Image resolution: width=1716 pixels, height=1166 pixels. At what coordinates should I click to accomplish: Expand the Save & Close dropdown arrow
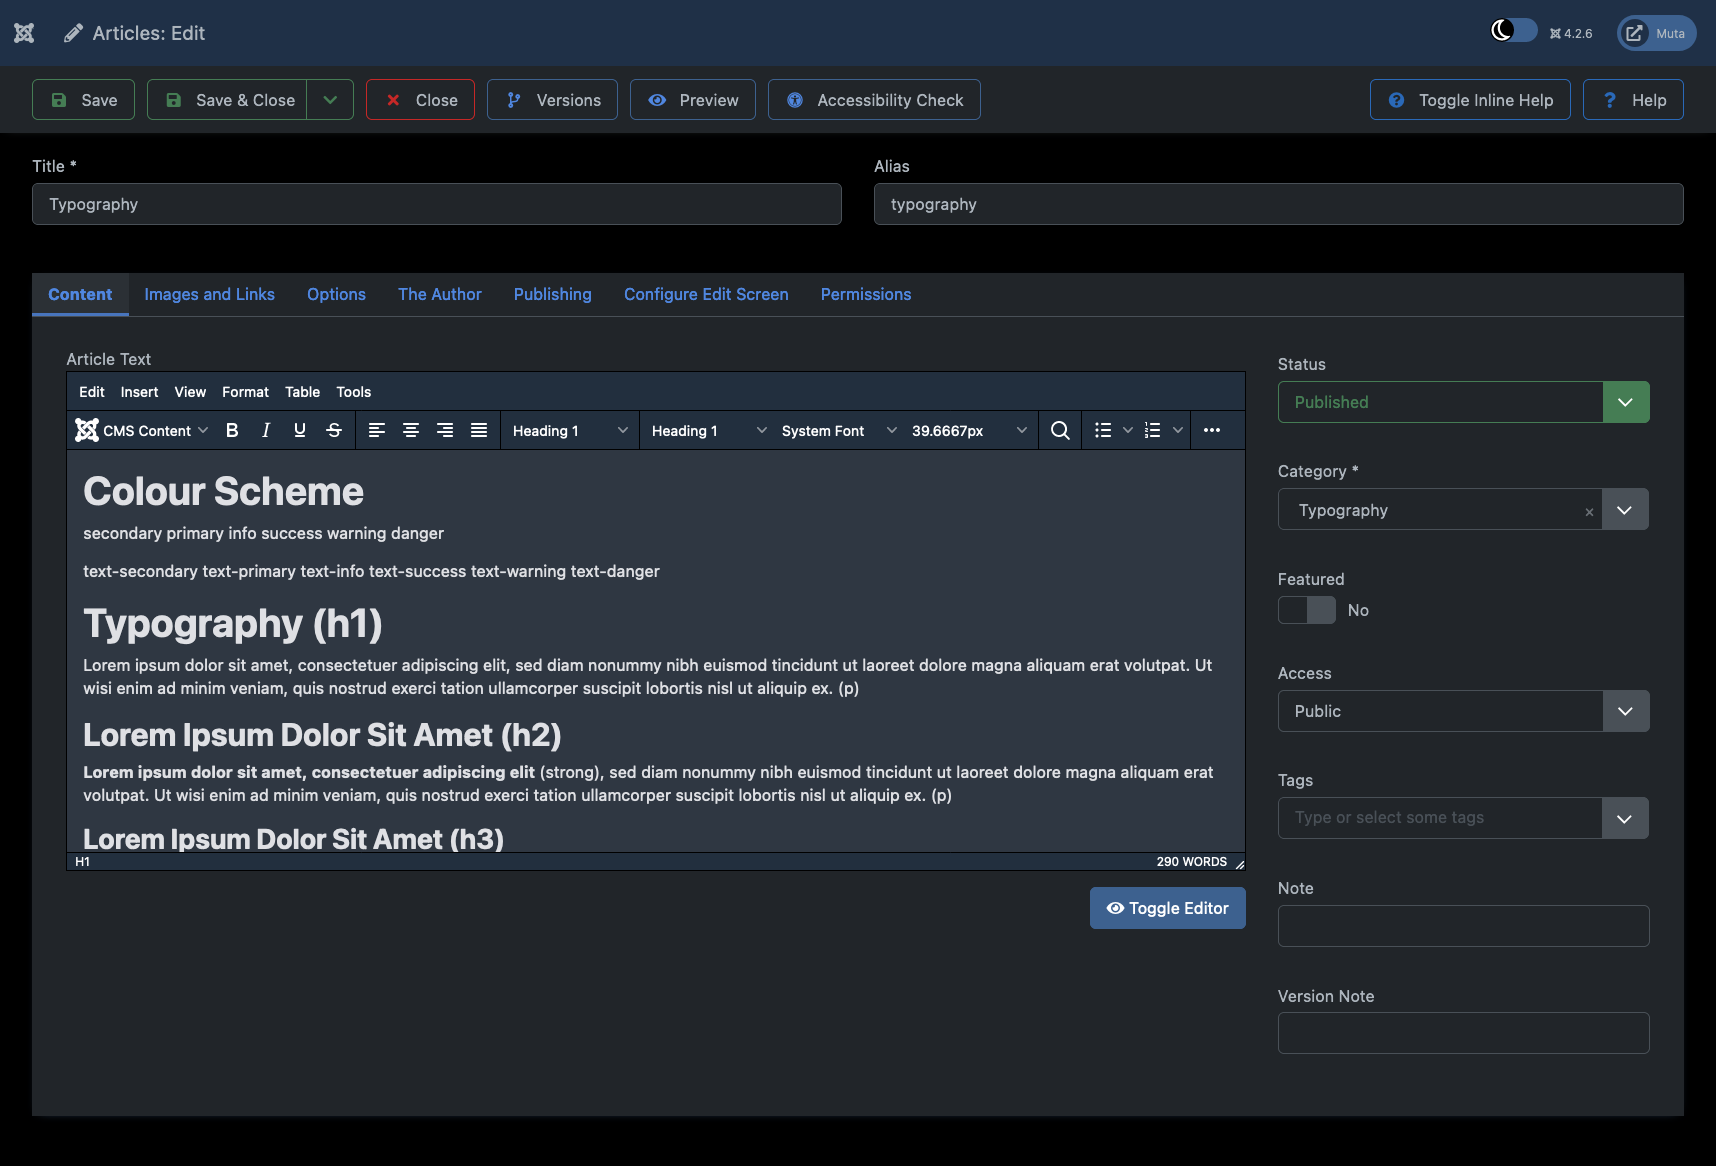pyautogui.click(x=330, y=100)
